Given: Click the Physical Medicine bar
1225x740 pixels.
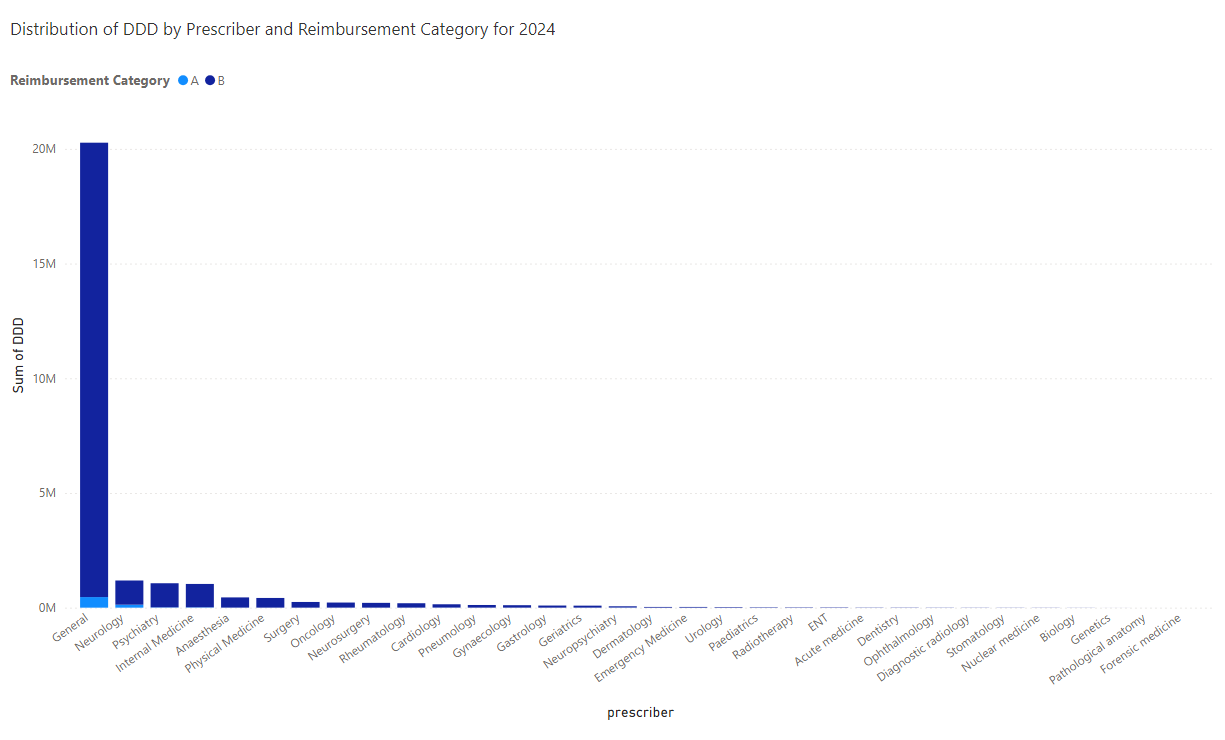Looking at the screenshot, I should coord(270,602).
